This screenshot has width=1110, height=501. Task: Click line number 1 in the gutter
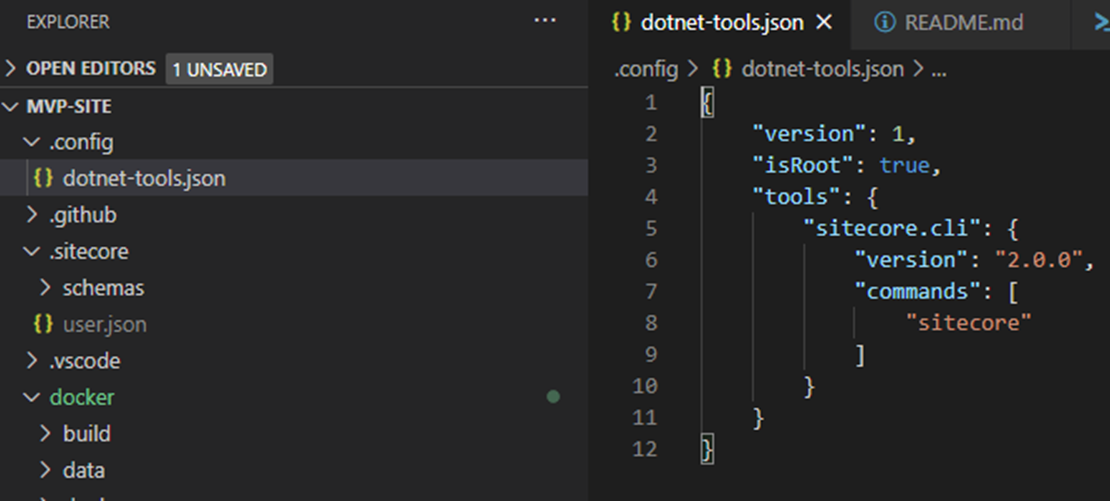coord(651,103)
